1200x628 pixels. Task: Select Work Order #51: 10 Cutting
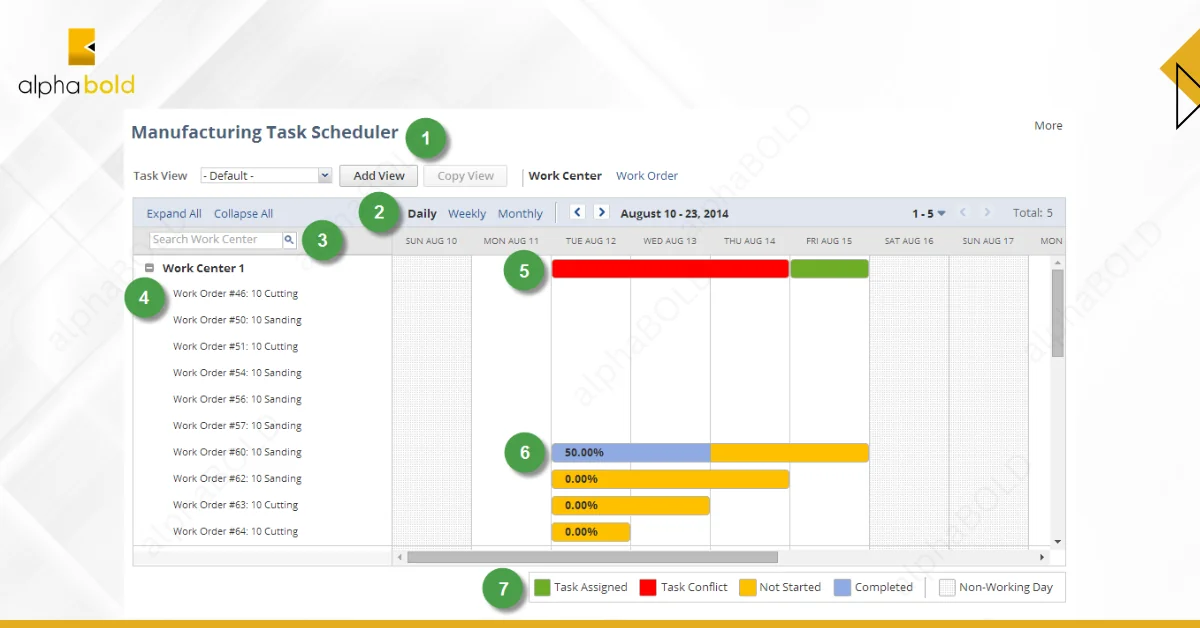[x=235, y=346]
